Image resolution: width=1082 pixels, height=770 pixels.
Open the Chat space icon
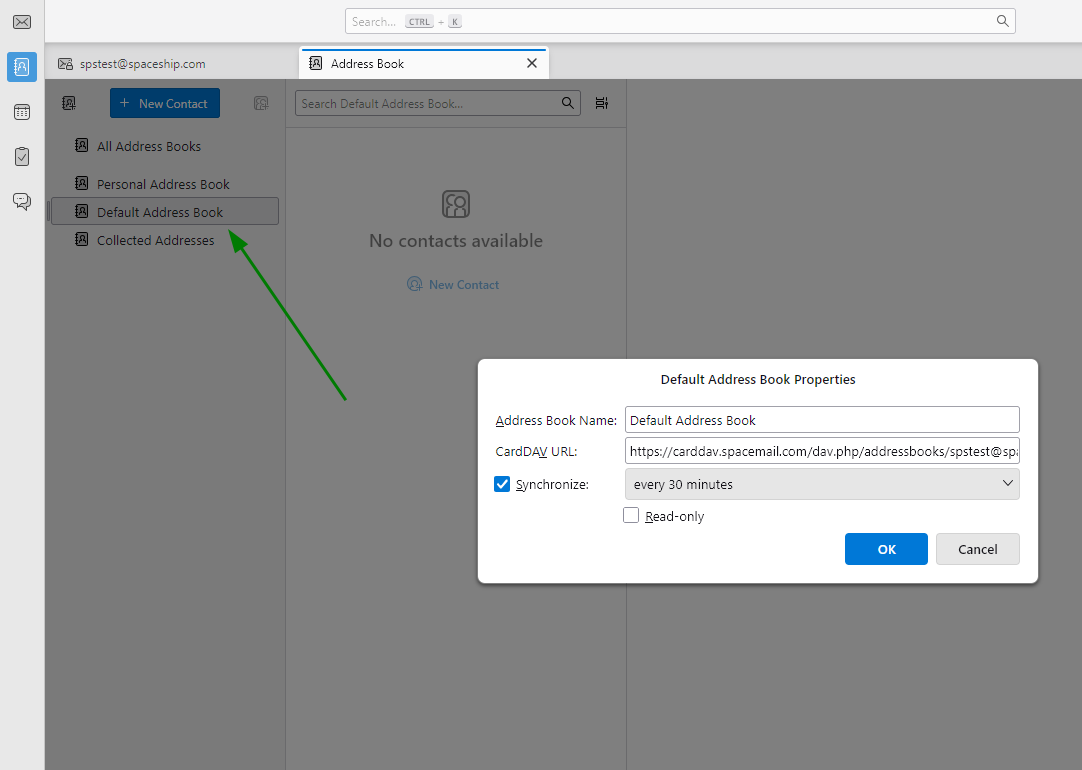[x=21, y=201]
